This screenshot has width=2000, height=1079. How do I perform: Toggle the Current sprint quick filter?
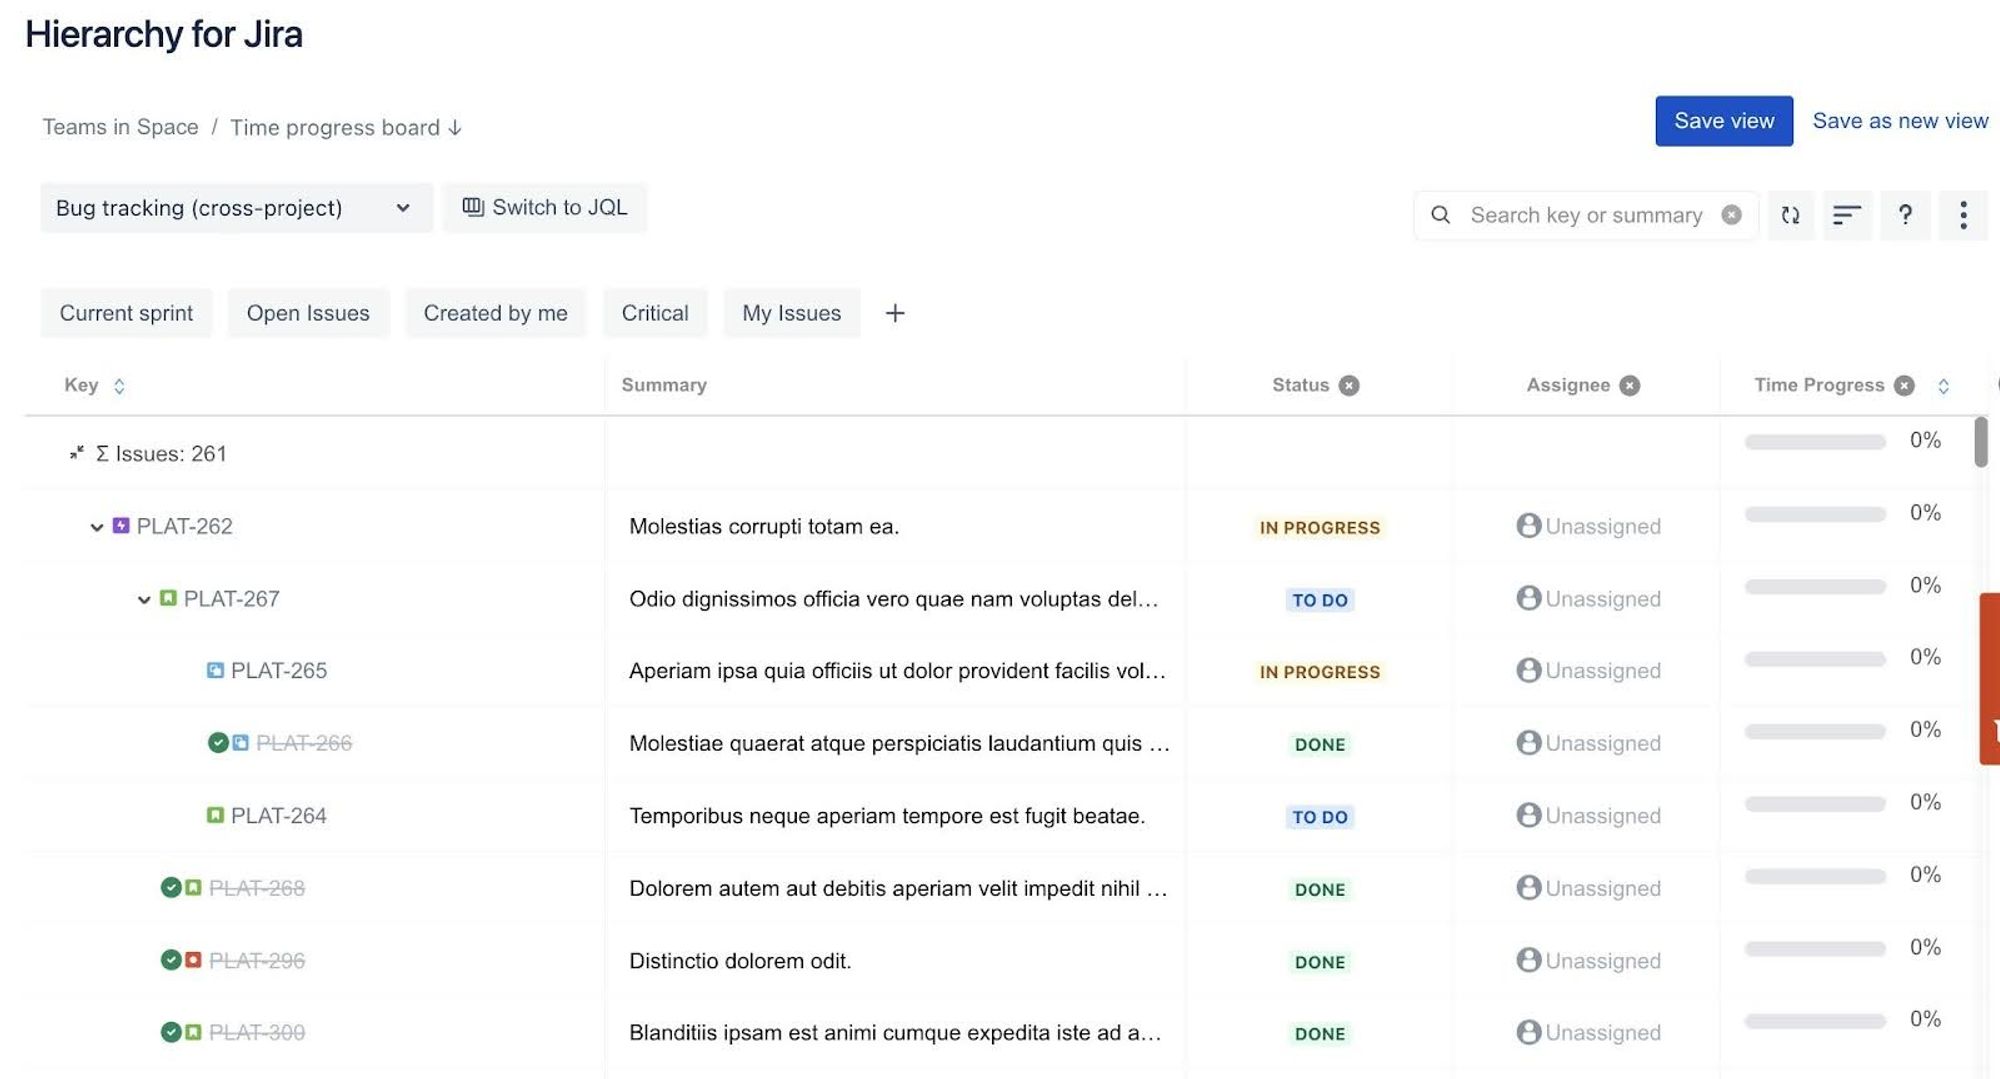126,313
